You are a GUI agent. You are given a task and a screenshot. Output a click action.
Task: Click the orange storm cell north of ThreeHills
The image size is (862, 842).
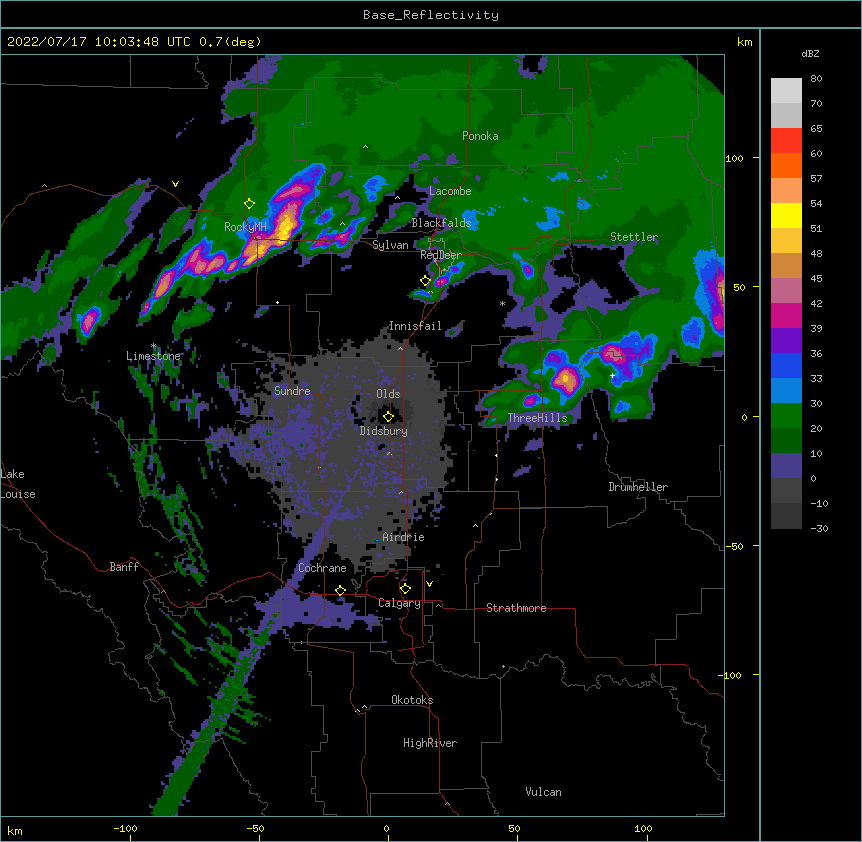click(565, 379)
